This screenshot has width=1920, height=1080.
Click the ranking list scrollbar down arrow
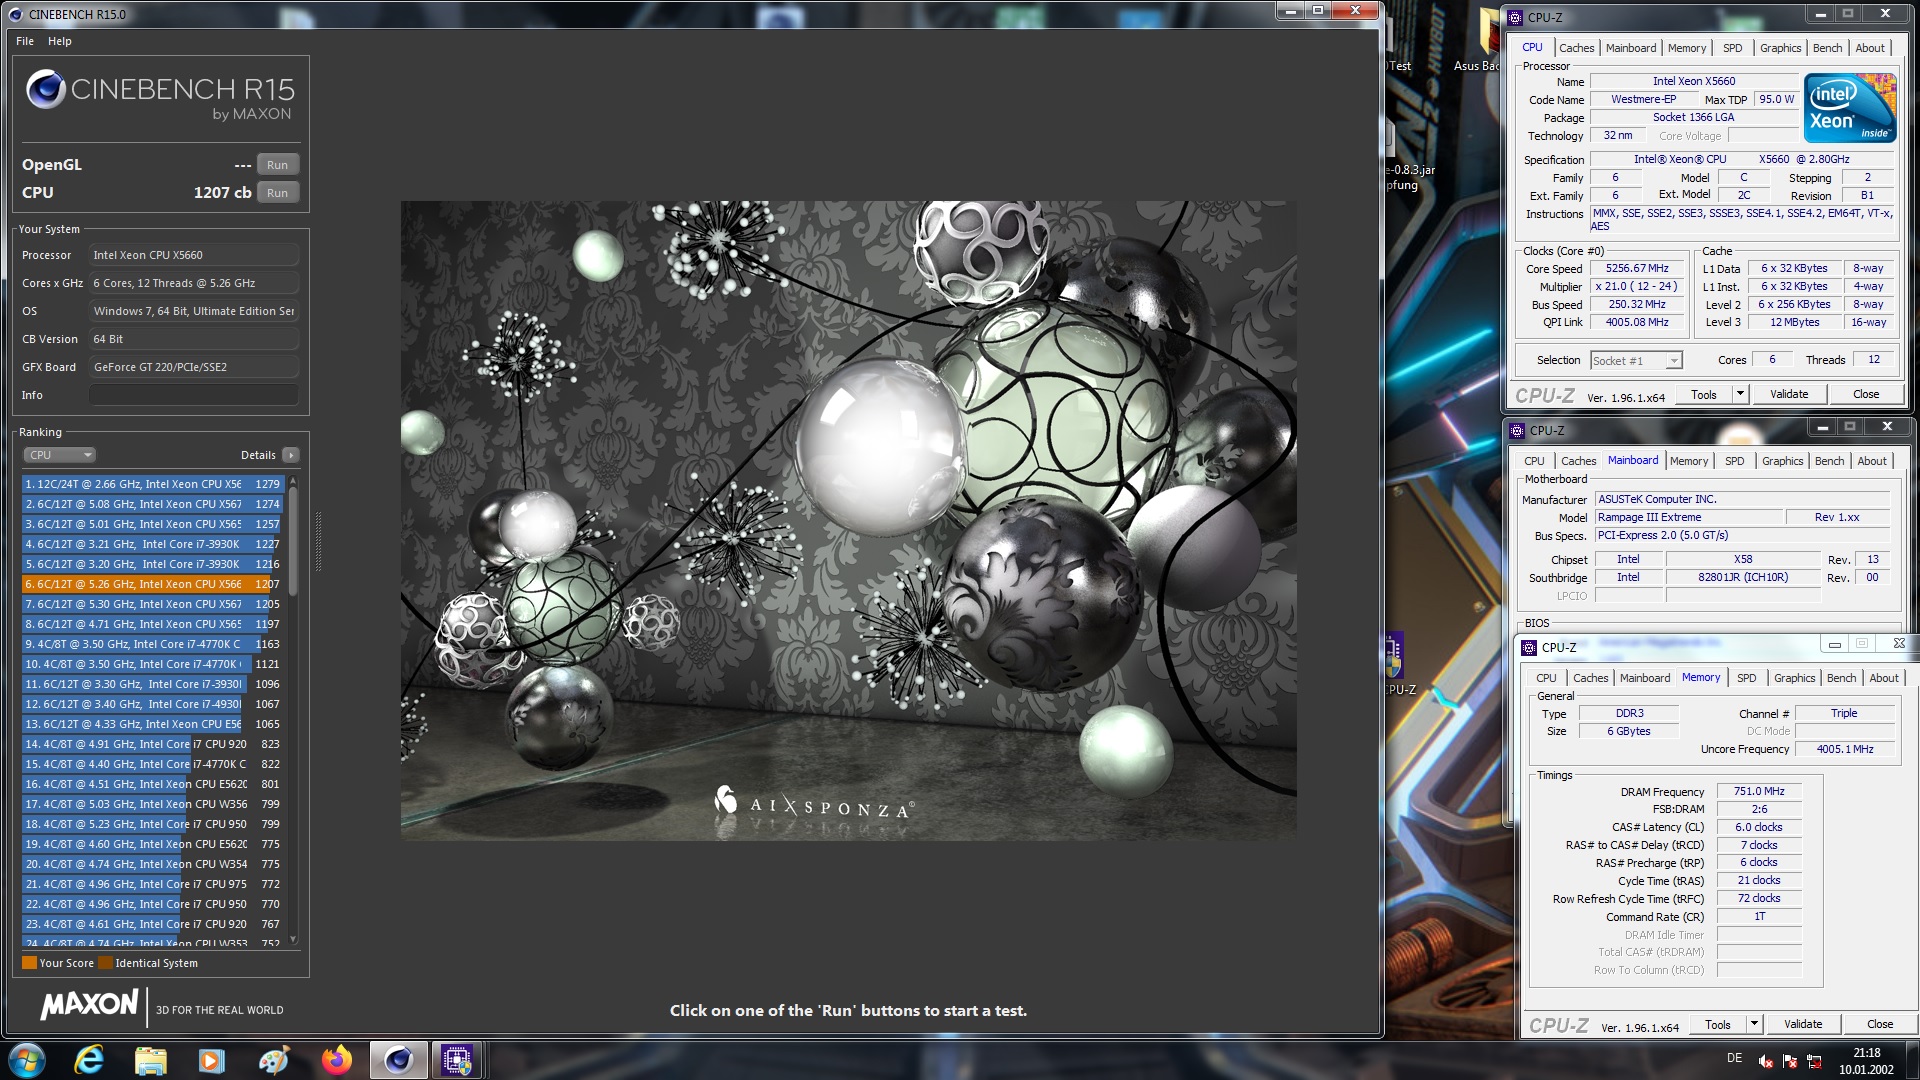[x=293, y=939]
